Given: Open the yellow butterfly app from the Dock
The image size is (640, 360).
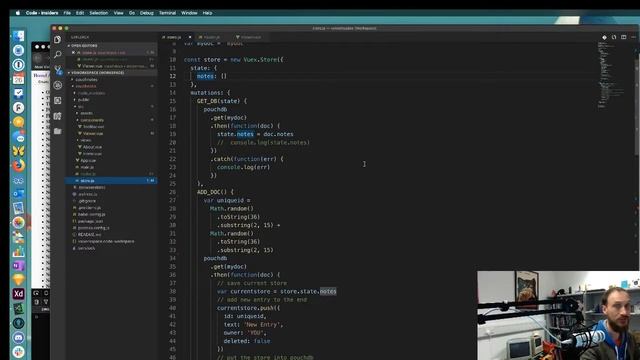Looking at the screenshot, I should [x=18, y=151].
